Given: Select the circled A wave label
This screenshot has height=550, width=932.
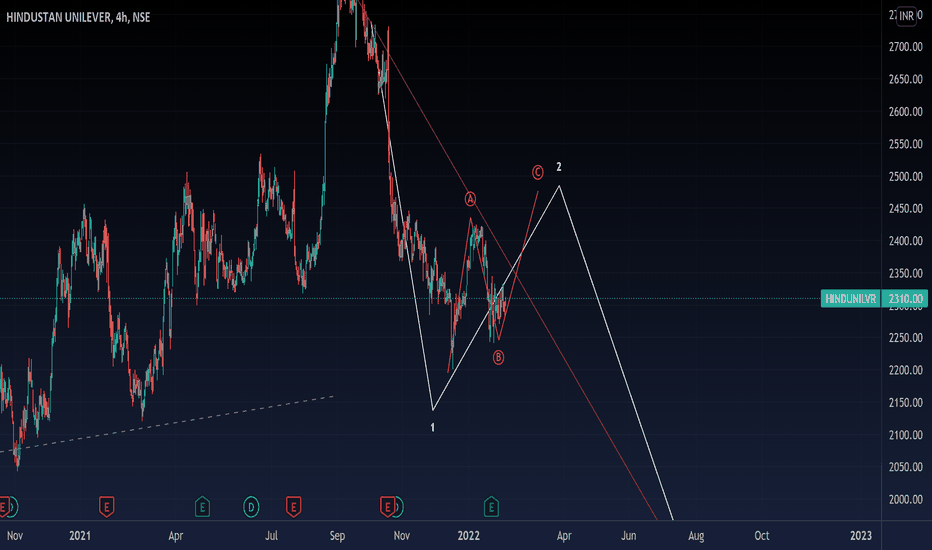Looking at the screenshot, I should point(470,199).
